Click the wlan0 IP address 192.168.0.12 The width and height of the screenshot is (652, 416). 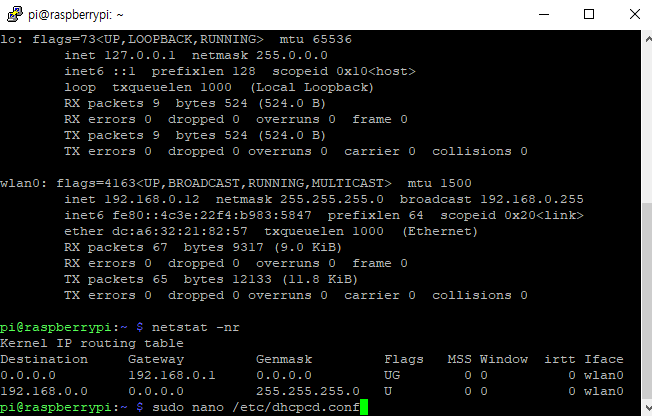(152, 199)
